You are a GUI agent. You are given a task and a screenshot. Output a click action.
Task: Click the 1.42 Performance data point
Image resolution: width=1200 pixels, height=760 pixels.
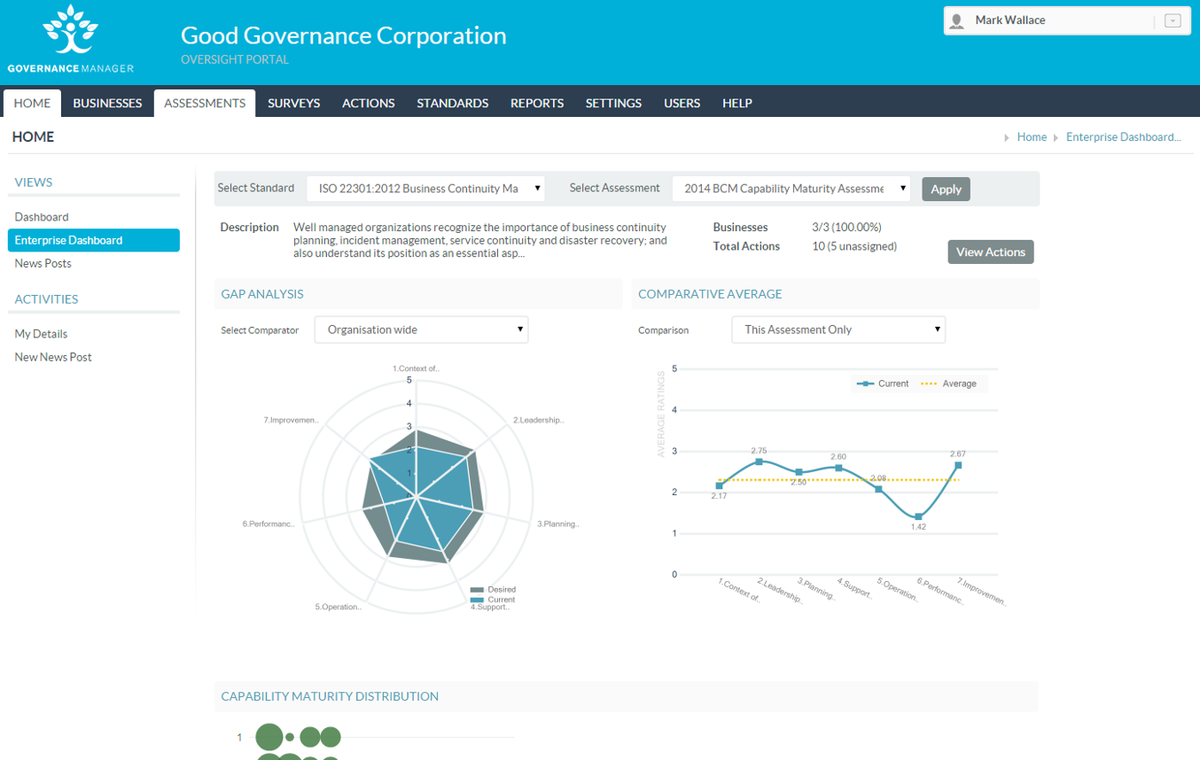click(918, 516)
